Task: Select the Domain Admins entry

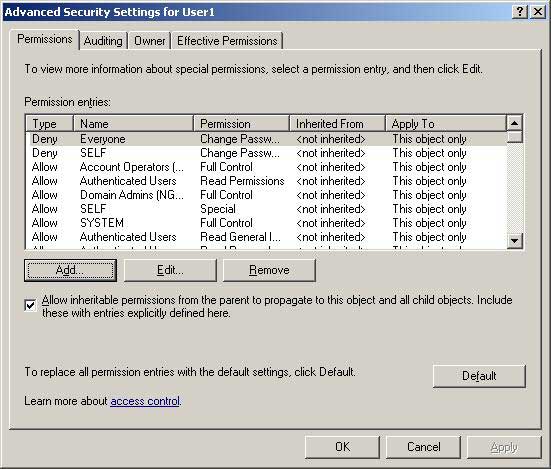Action: click(x=266, y=195)
